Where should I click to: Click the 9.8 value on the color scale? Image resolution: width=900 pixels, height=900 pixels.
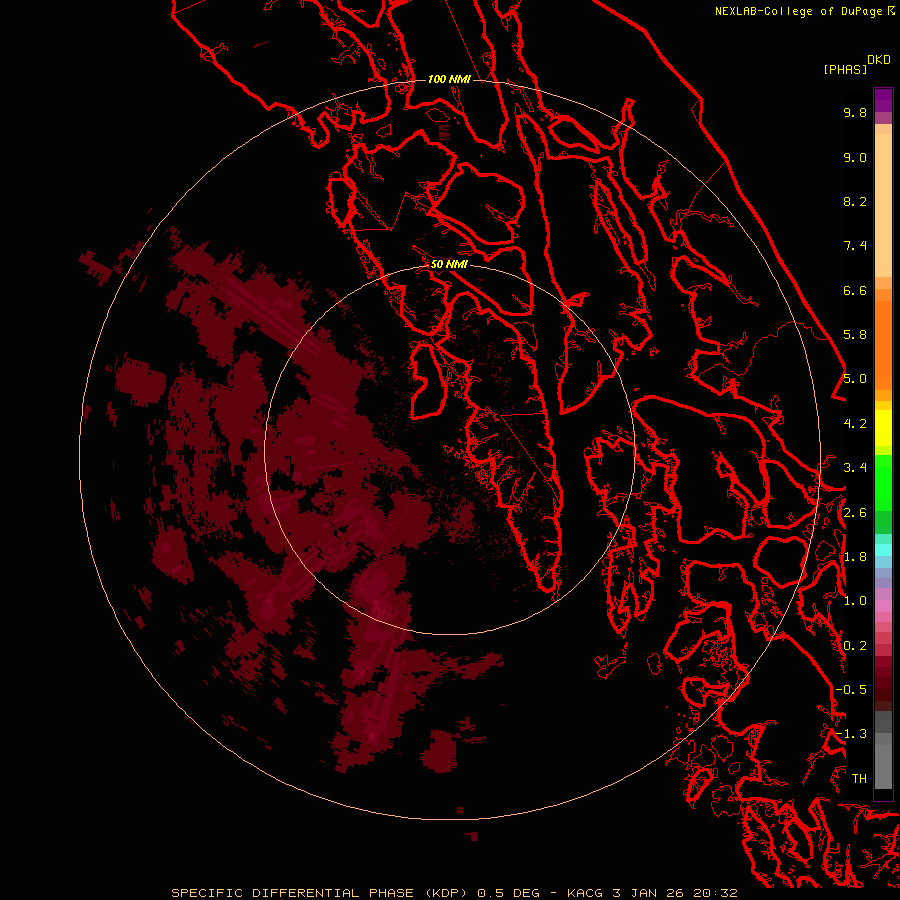pyautogui.click(x=855, y=112)
